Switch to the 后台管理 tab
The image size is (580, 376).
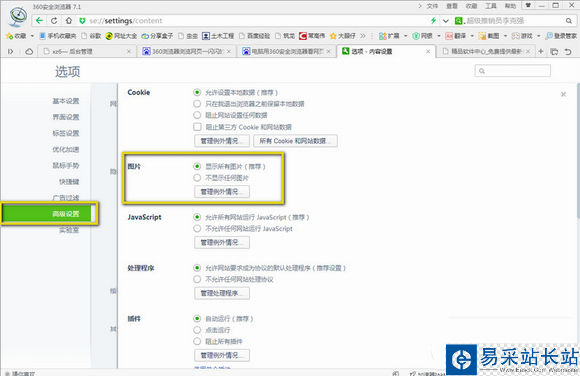click(87, 51)
